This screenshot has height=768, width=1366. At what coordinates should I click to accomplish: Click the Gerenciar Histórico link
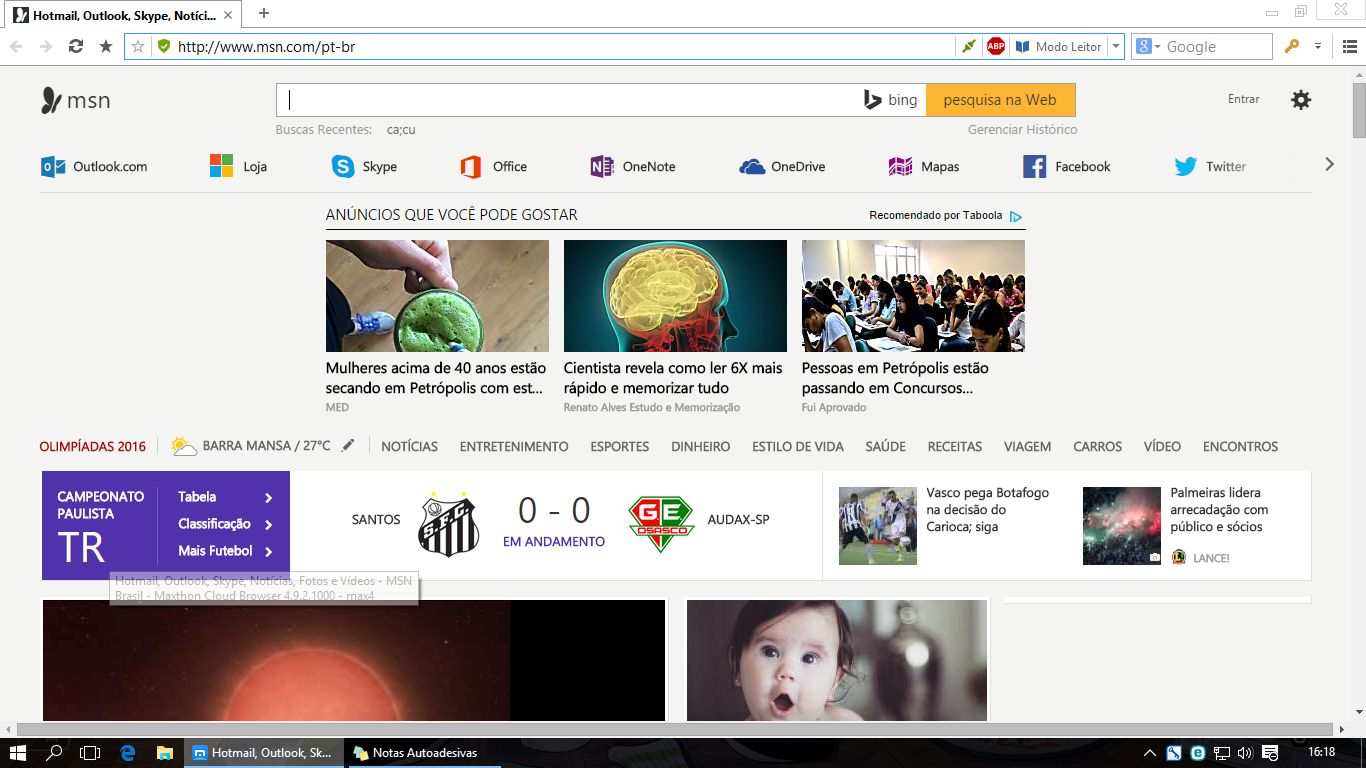point(1022,130)
